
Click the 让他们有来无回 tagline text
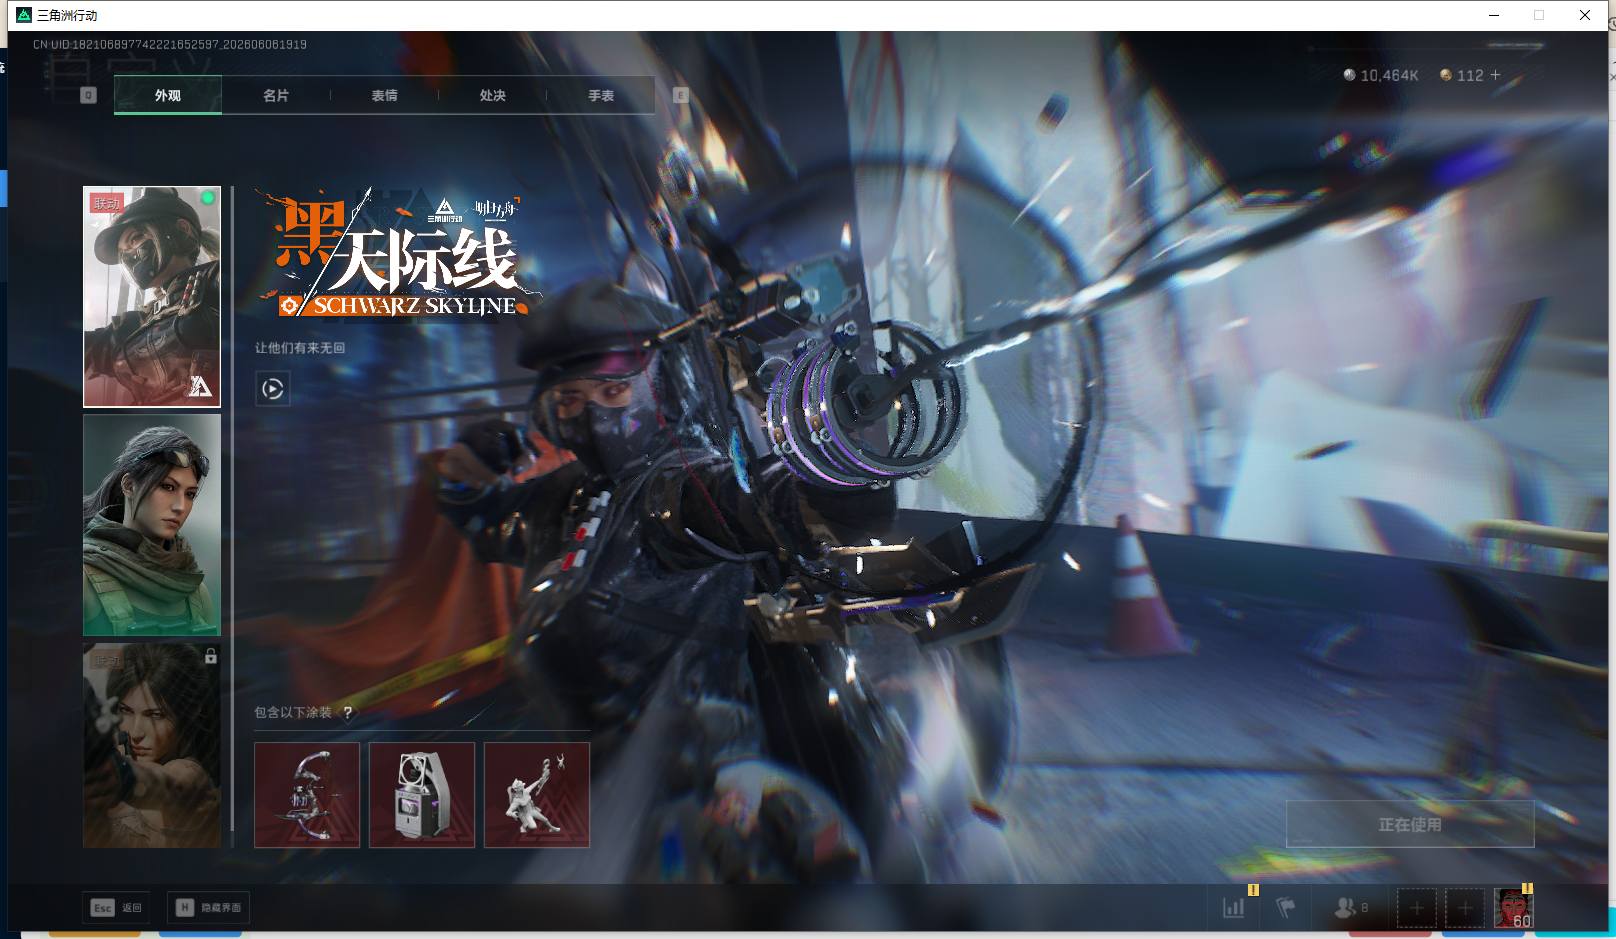pyautogui.click(x=300, y=348)
